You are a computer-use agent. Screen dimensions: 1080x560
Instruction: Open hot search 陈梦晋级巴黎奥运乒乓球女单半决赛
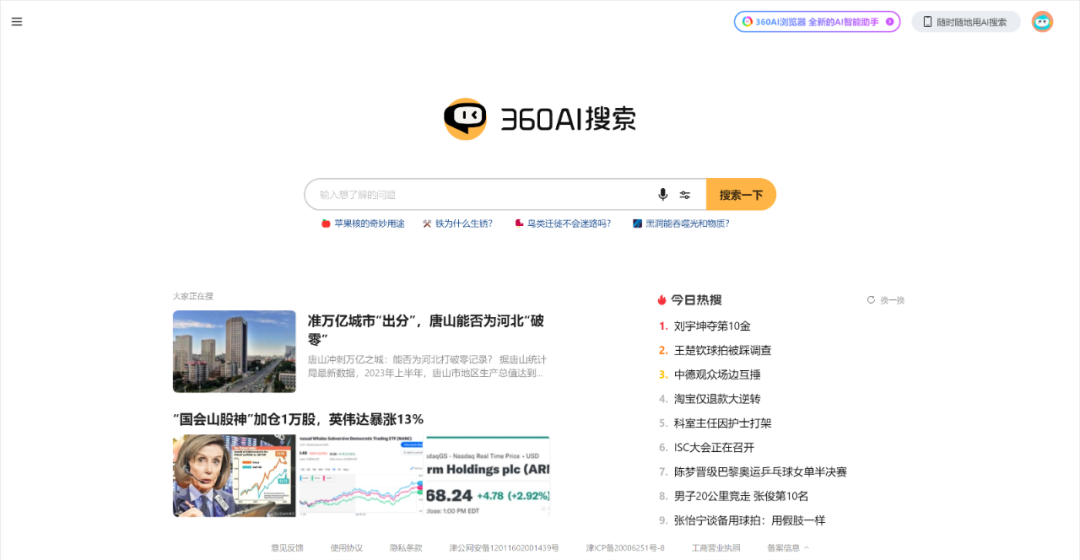760,472
